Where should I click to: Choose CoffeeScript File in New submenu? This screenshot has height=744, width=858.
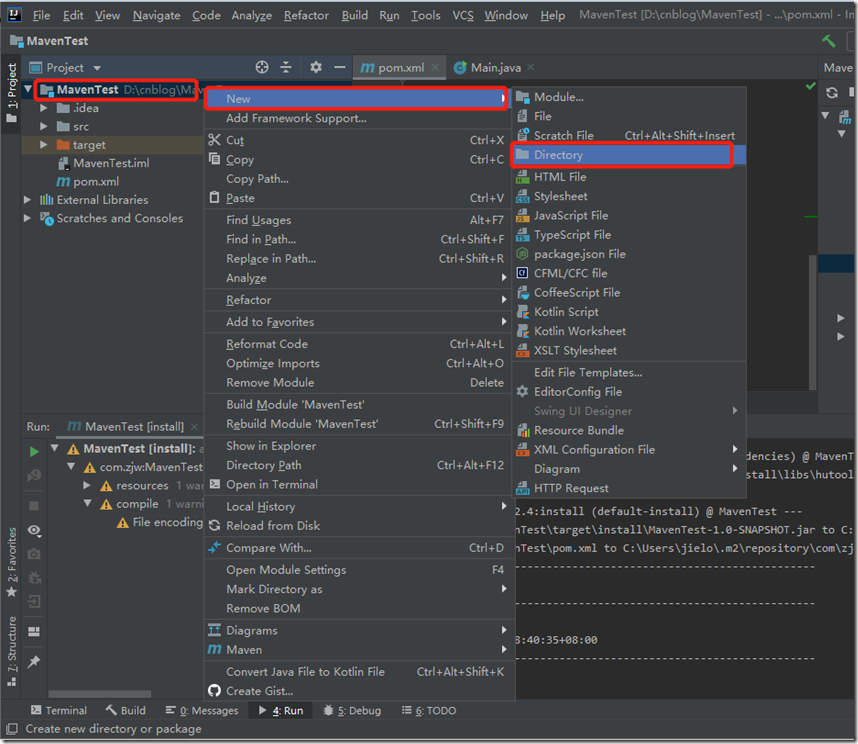point(629,293)
